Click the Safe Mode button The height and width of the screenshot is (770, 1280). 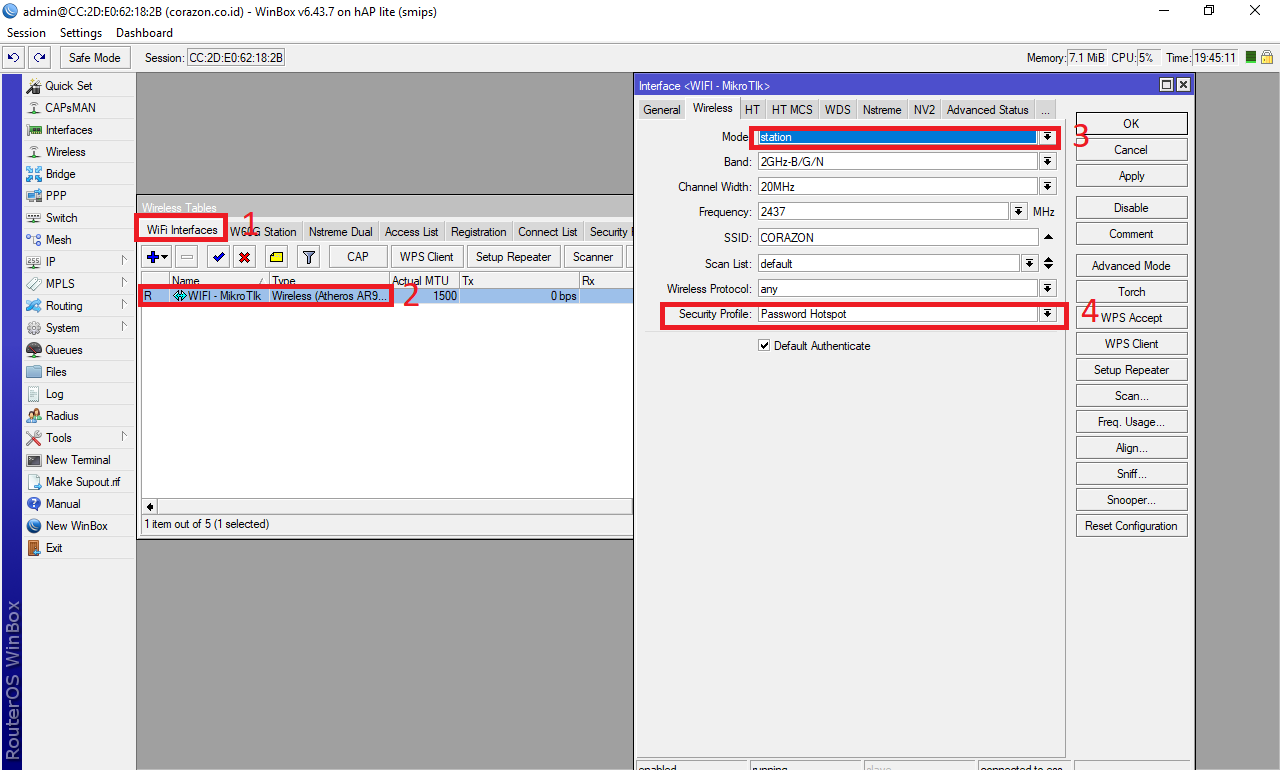(94, 58)
